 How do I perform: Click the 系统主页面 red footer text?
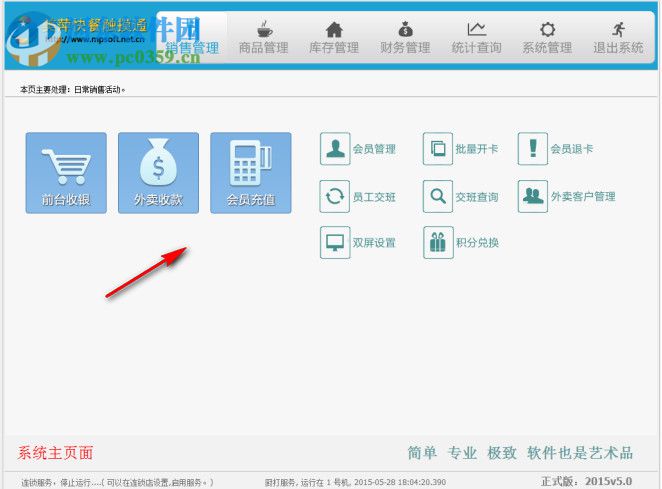[55, 453]
